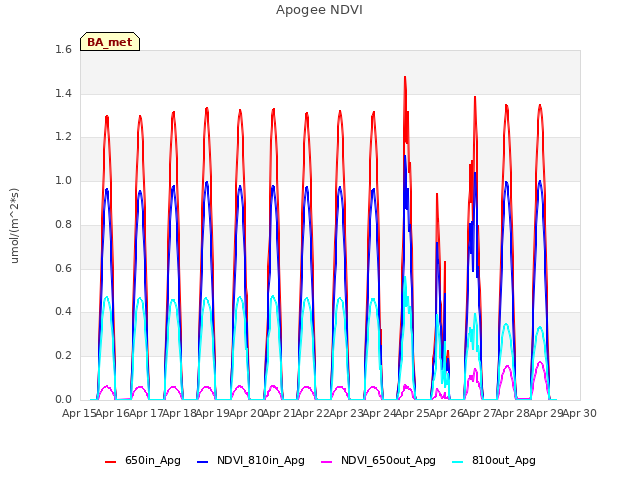Click the magenta NDVI_650out_Apg legend swatch
Screen dimensions: 640x480
tap(327, 461)
